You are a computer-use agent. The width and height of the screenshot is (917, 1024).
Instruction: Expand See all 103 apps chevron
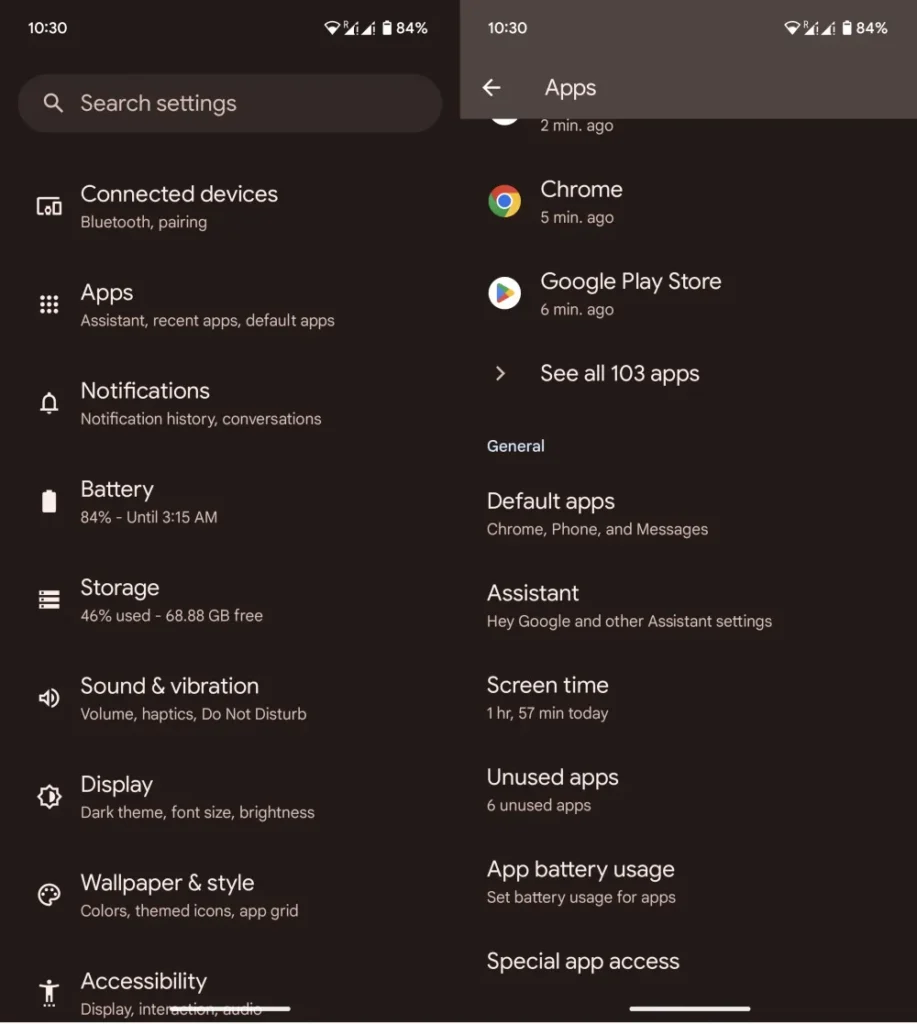tap(501, 374)
